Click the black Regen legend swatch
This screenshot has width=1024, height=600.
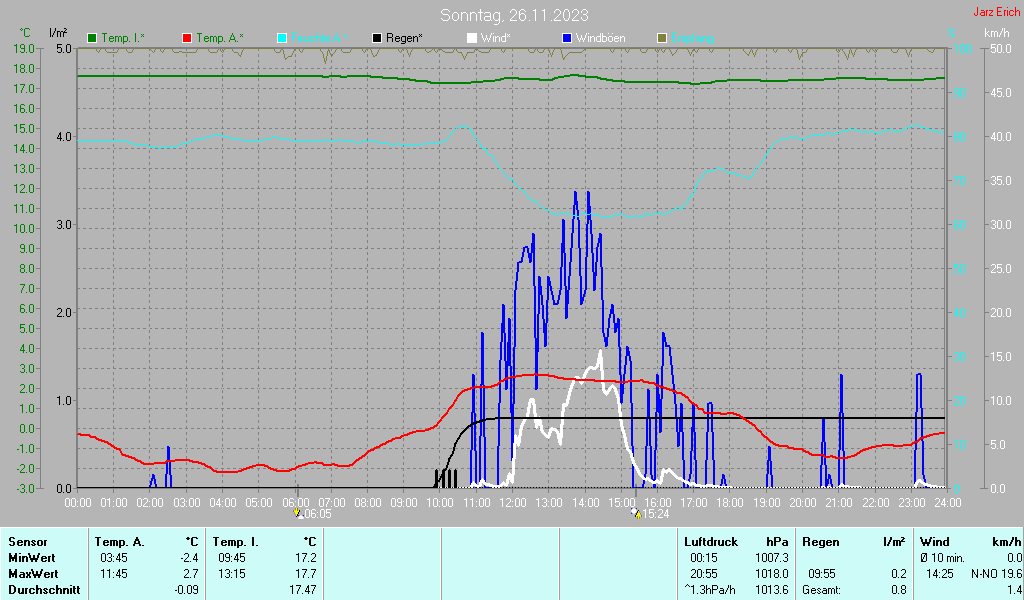coord(377,39)
